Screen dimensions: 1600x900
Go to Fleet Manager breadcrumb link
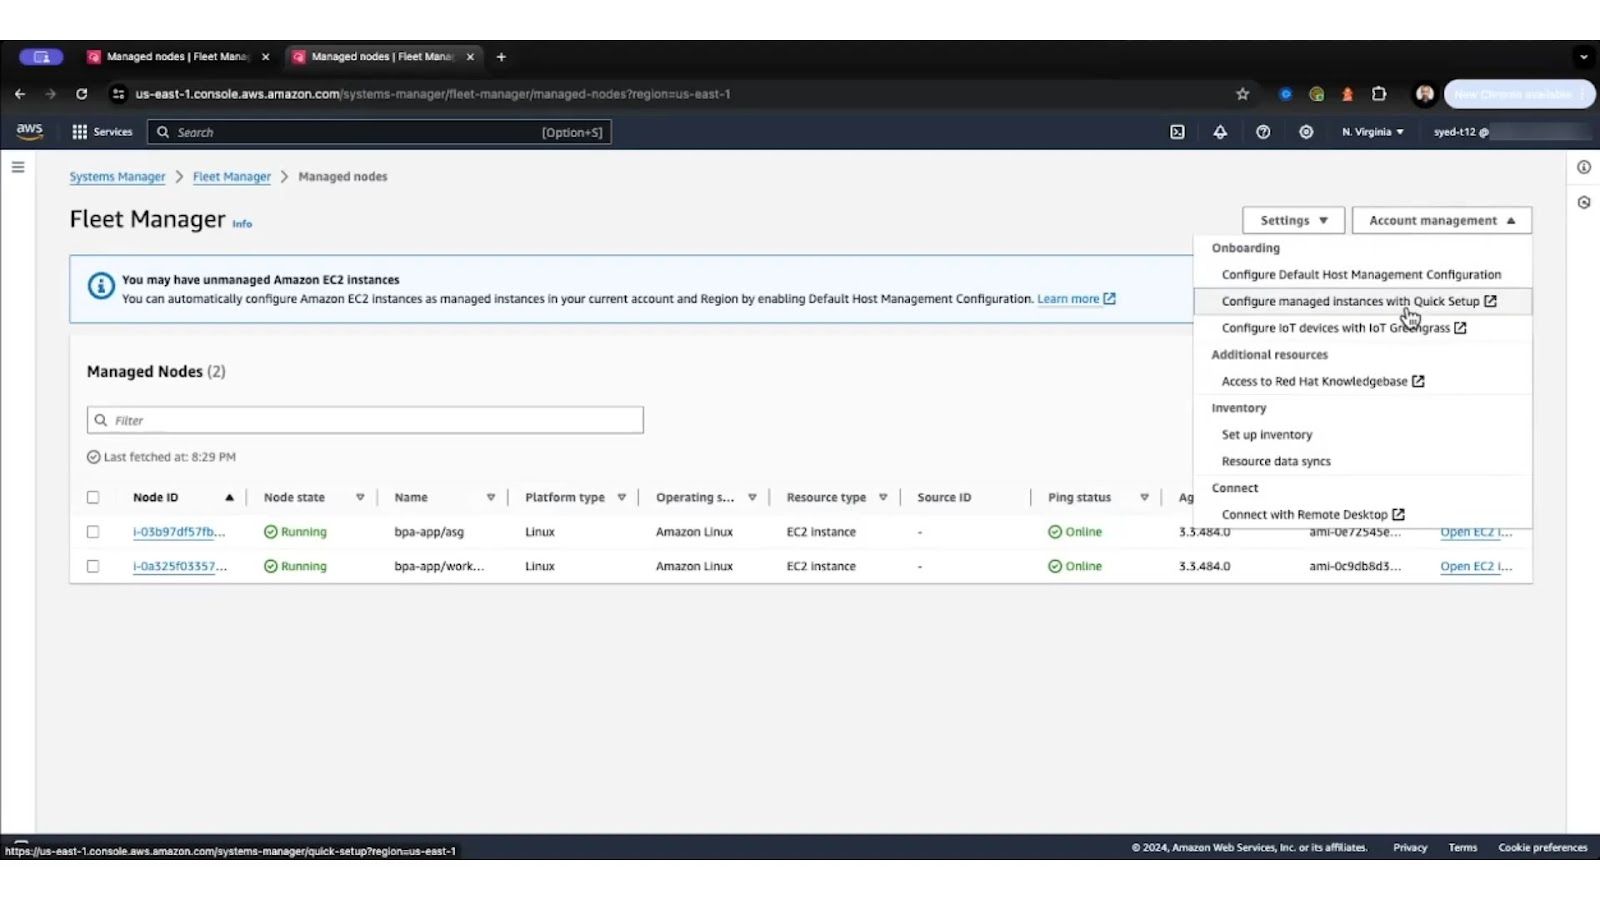click(x=232, y=177)
